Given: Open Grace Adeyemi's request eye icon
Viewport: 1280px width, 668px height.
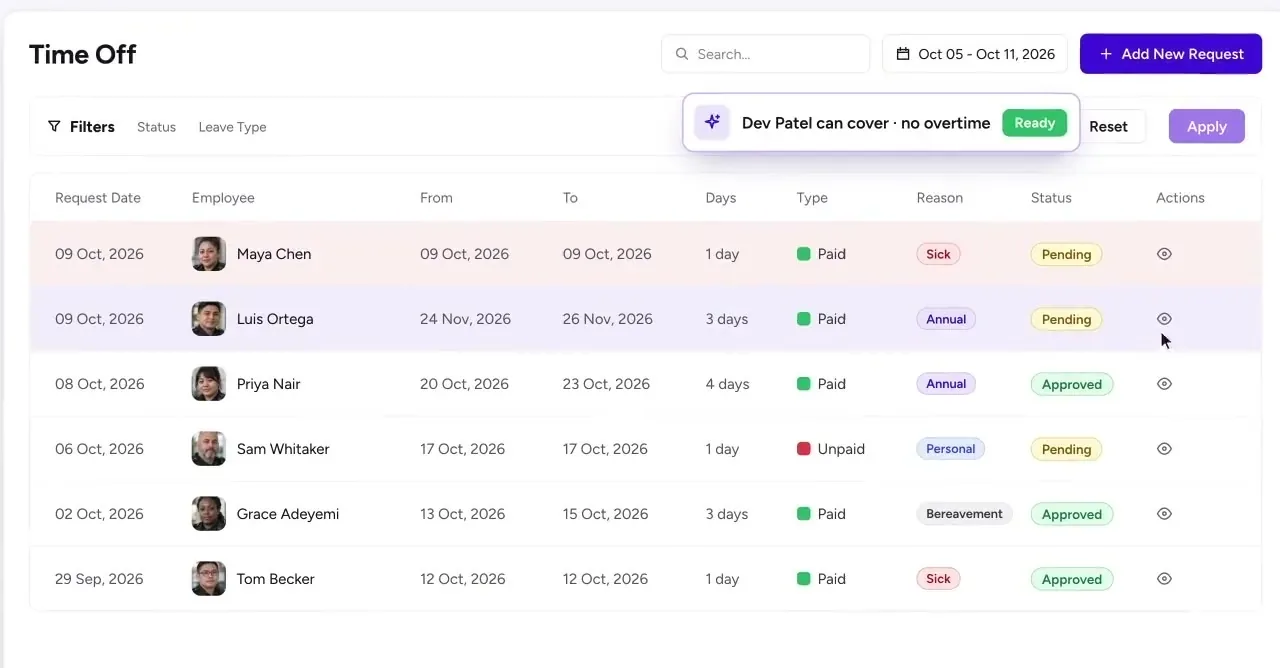Looking at the screenshot, I should point(1164,514).
